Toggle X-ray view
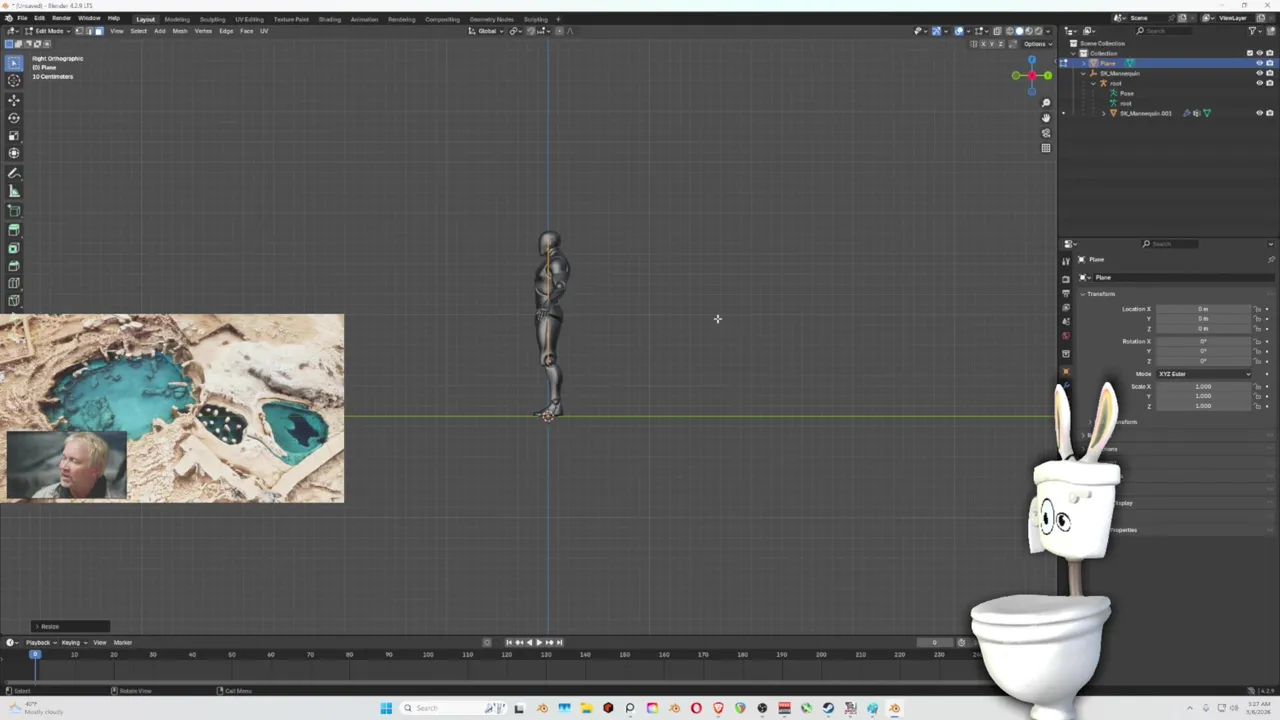Image resolution: width=1280 pixels, height=720 pixels. pos(997,31)
